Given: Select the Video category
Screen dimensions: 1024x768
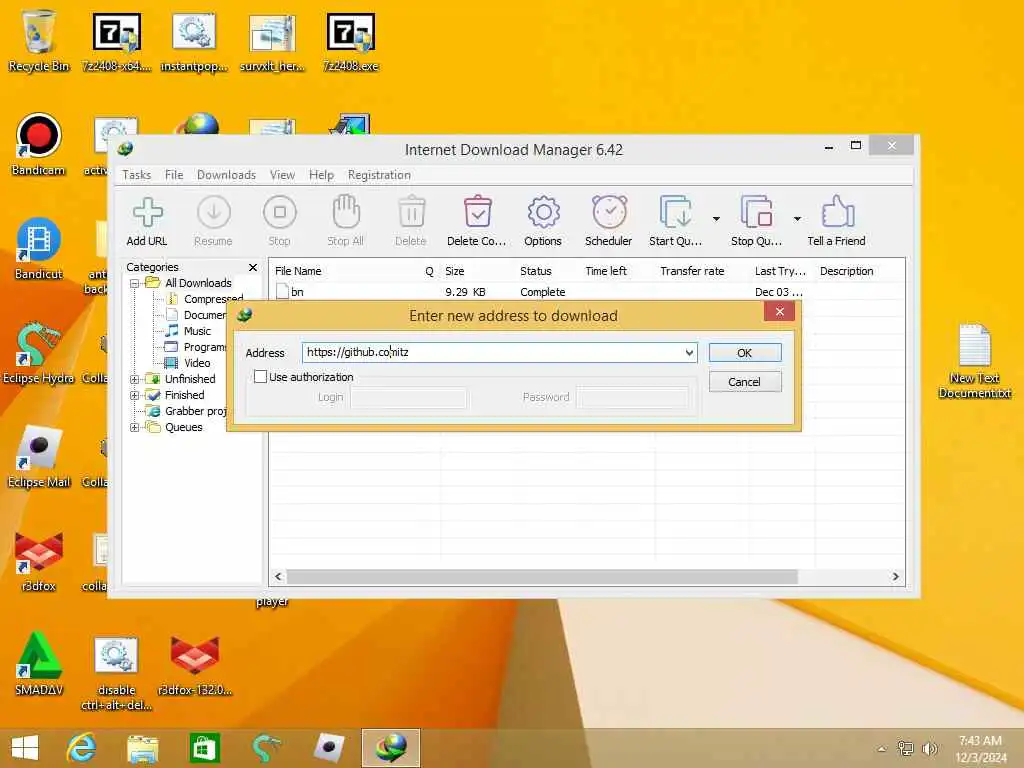Looking at the screenshot, I should 197,363.
